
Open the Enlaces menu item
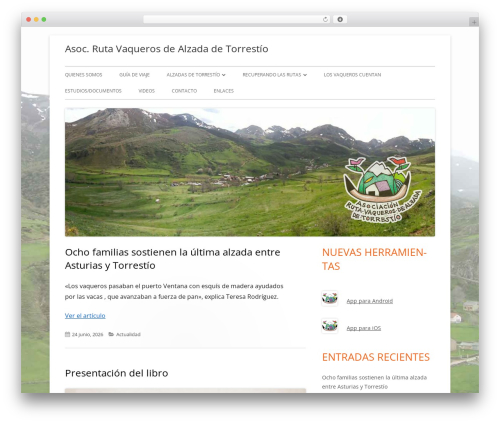coord(224,91)
